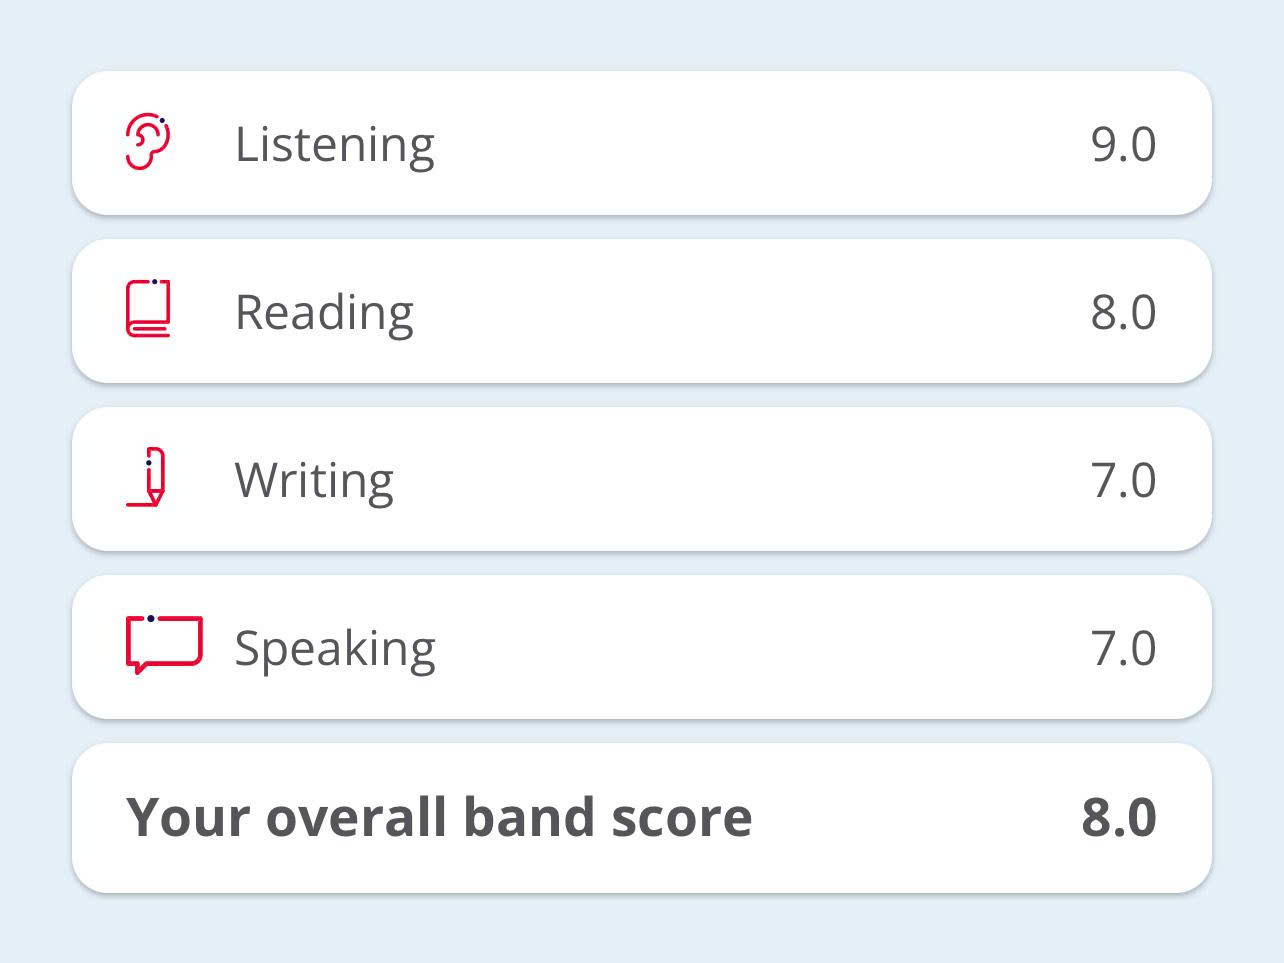Click blank space in overall band card

click(915, 817)
